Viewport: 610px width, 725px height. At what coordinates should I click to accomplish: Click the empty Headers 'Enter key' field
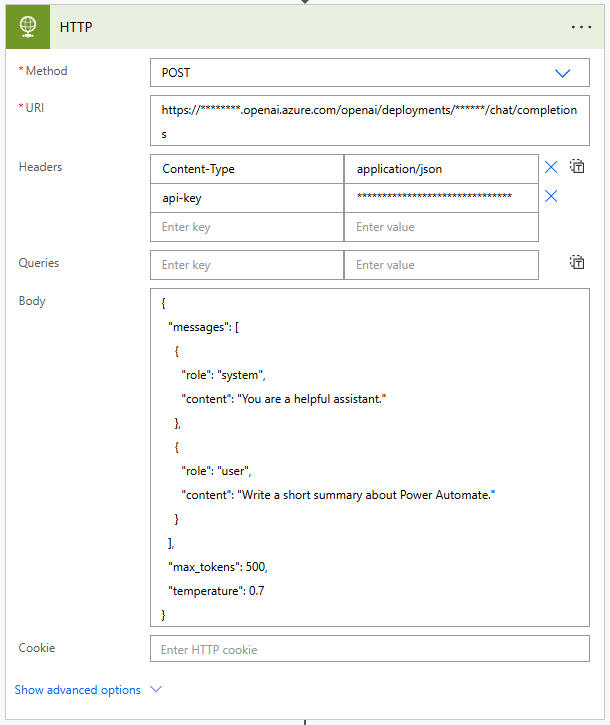click(246, 227)
